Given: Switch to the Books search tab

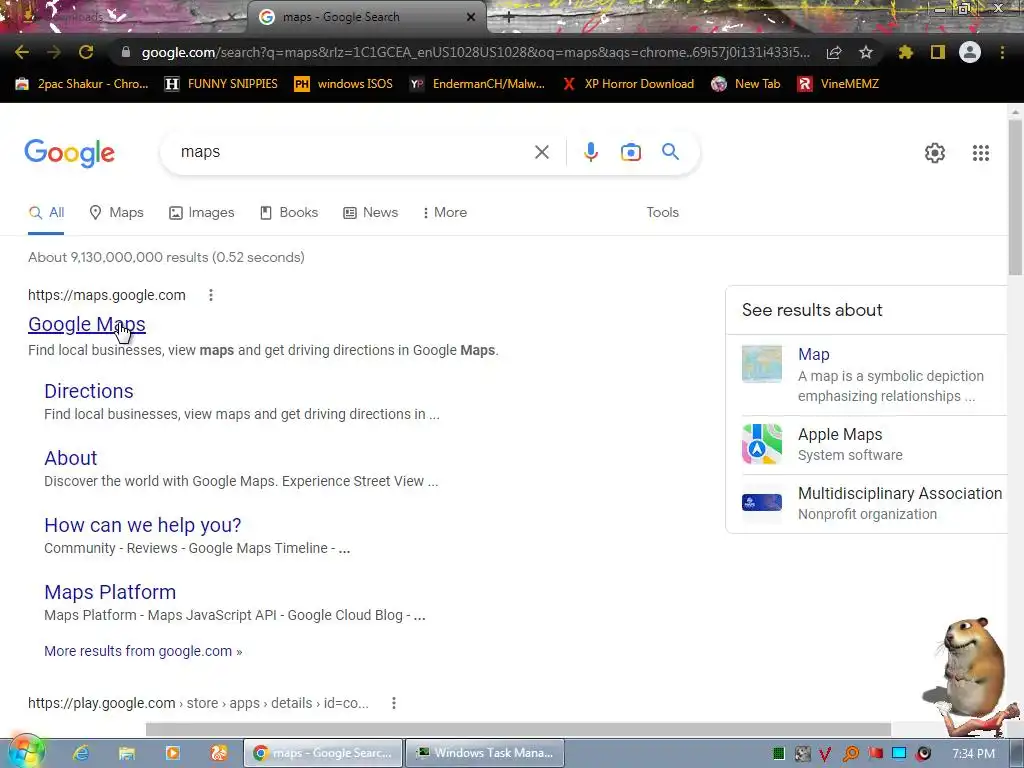Looking at the screenshot, I should [x=289, y=213].
